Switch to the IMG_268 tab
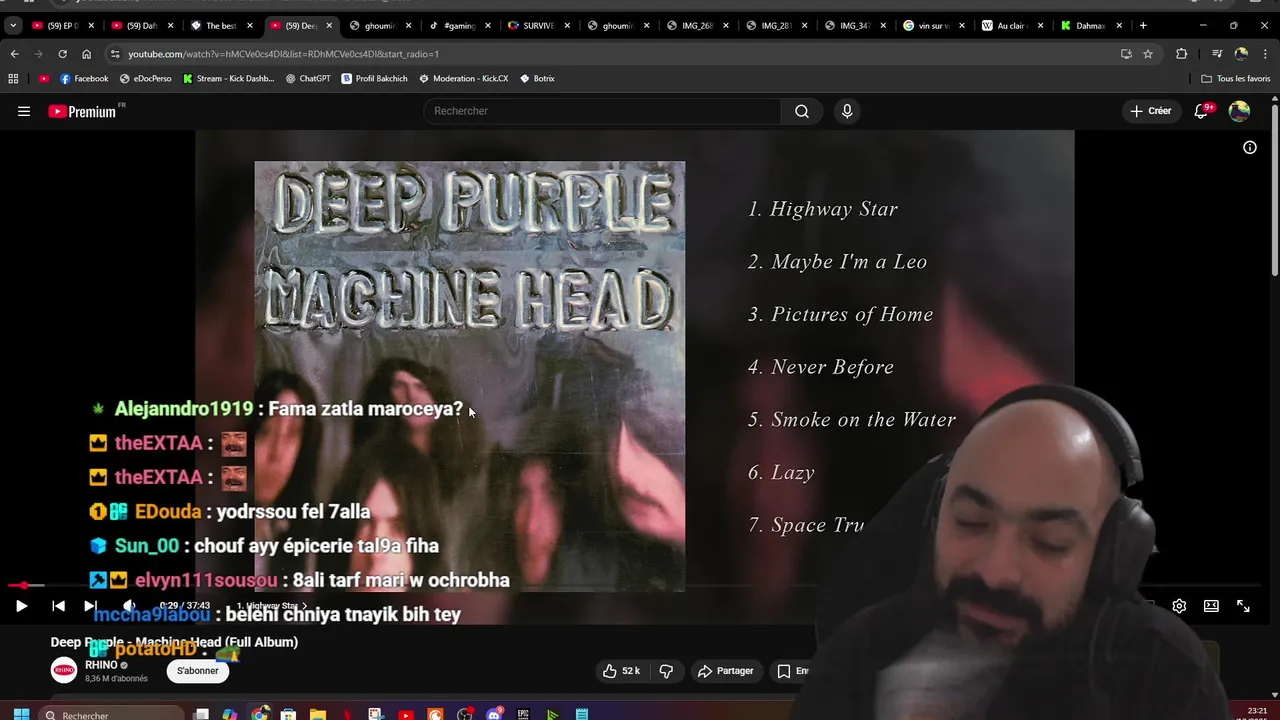This screenshot has height=720, width=1280. tap(696, 25)
